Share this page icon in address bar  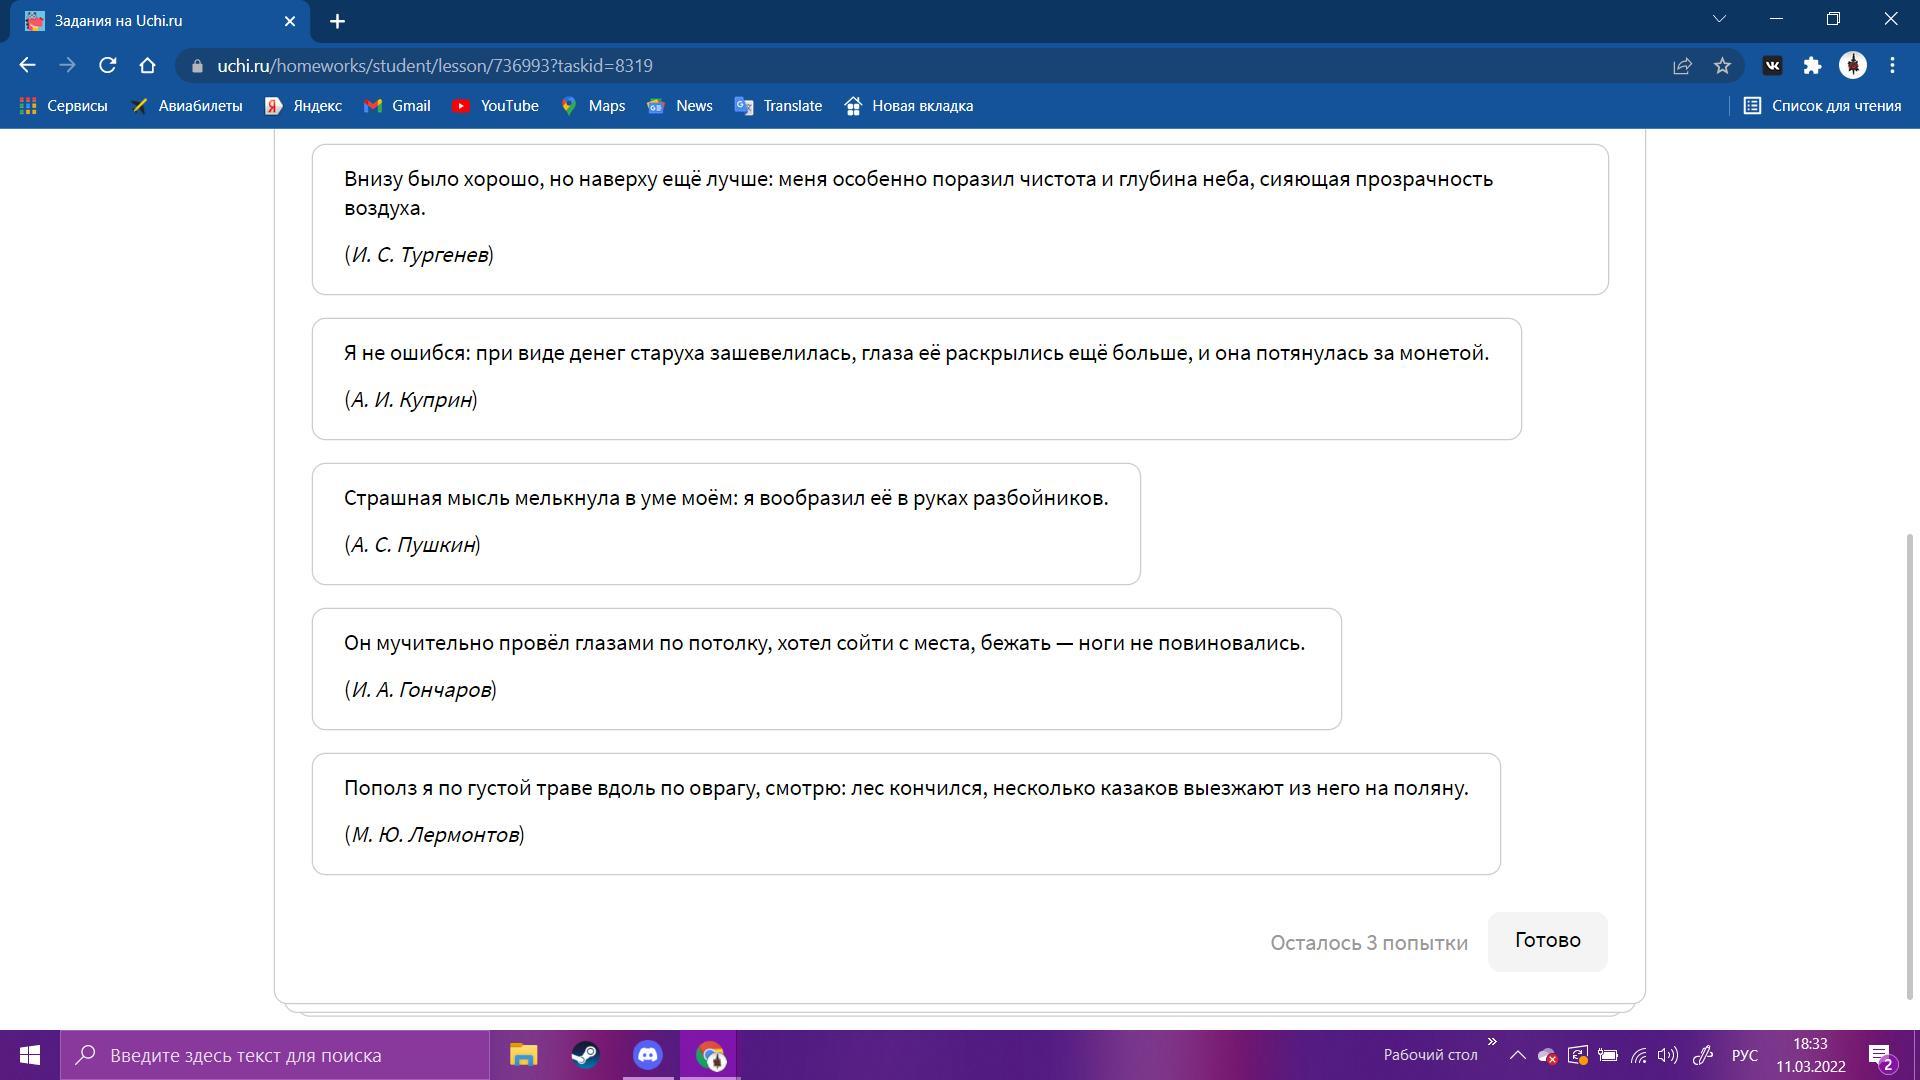point(1682,65)
